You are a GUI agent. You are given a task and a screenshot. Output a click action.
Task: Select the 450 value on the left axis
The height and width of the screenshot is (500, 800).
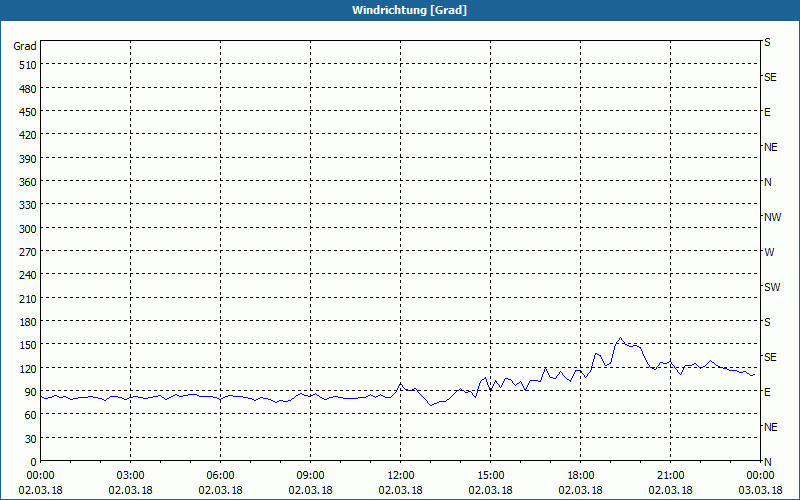coord(28,112)
